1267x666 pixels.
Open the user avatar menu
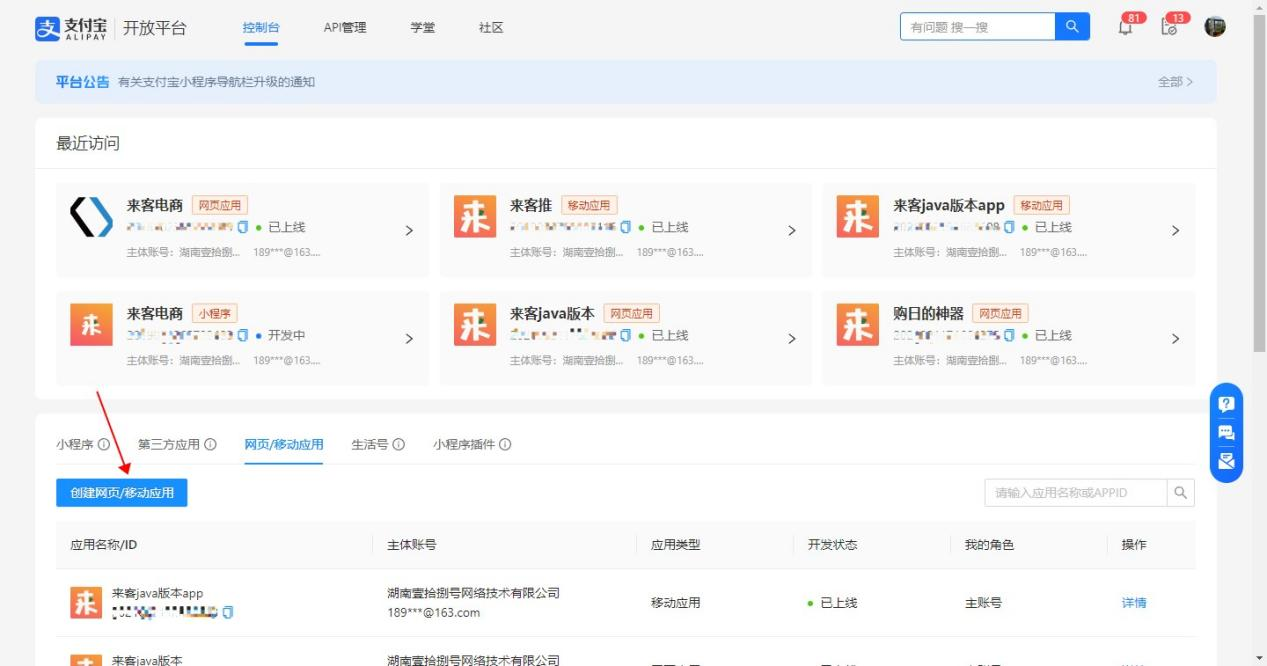click(x=1215, y=27)
